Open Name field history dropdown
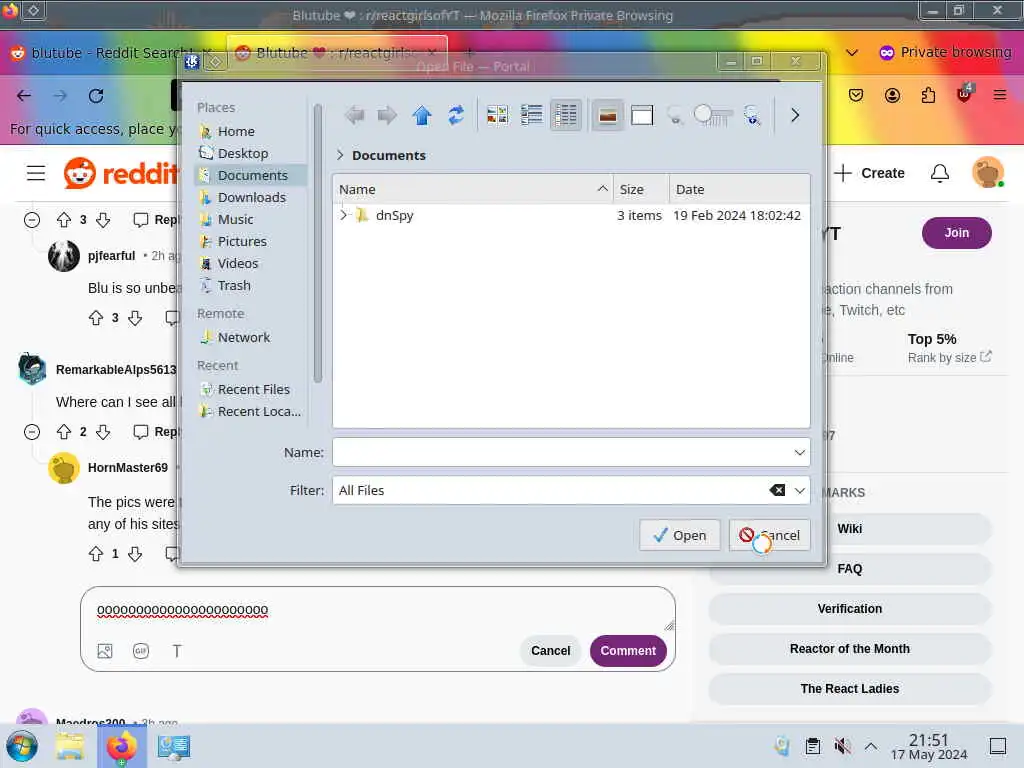This screenshot has width=1024, height=768. 799,453
